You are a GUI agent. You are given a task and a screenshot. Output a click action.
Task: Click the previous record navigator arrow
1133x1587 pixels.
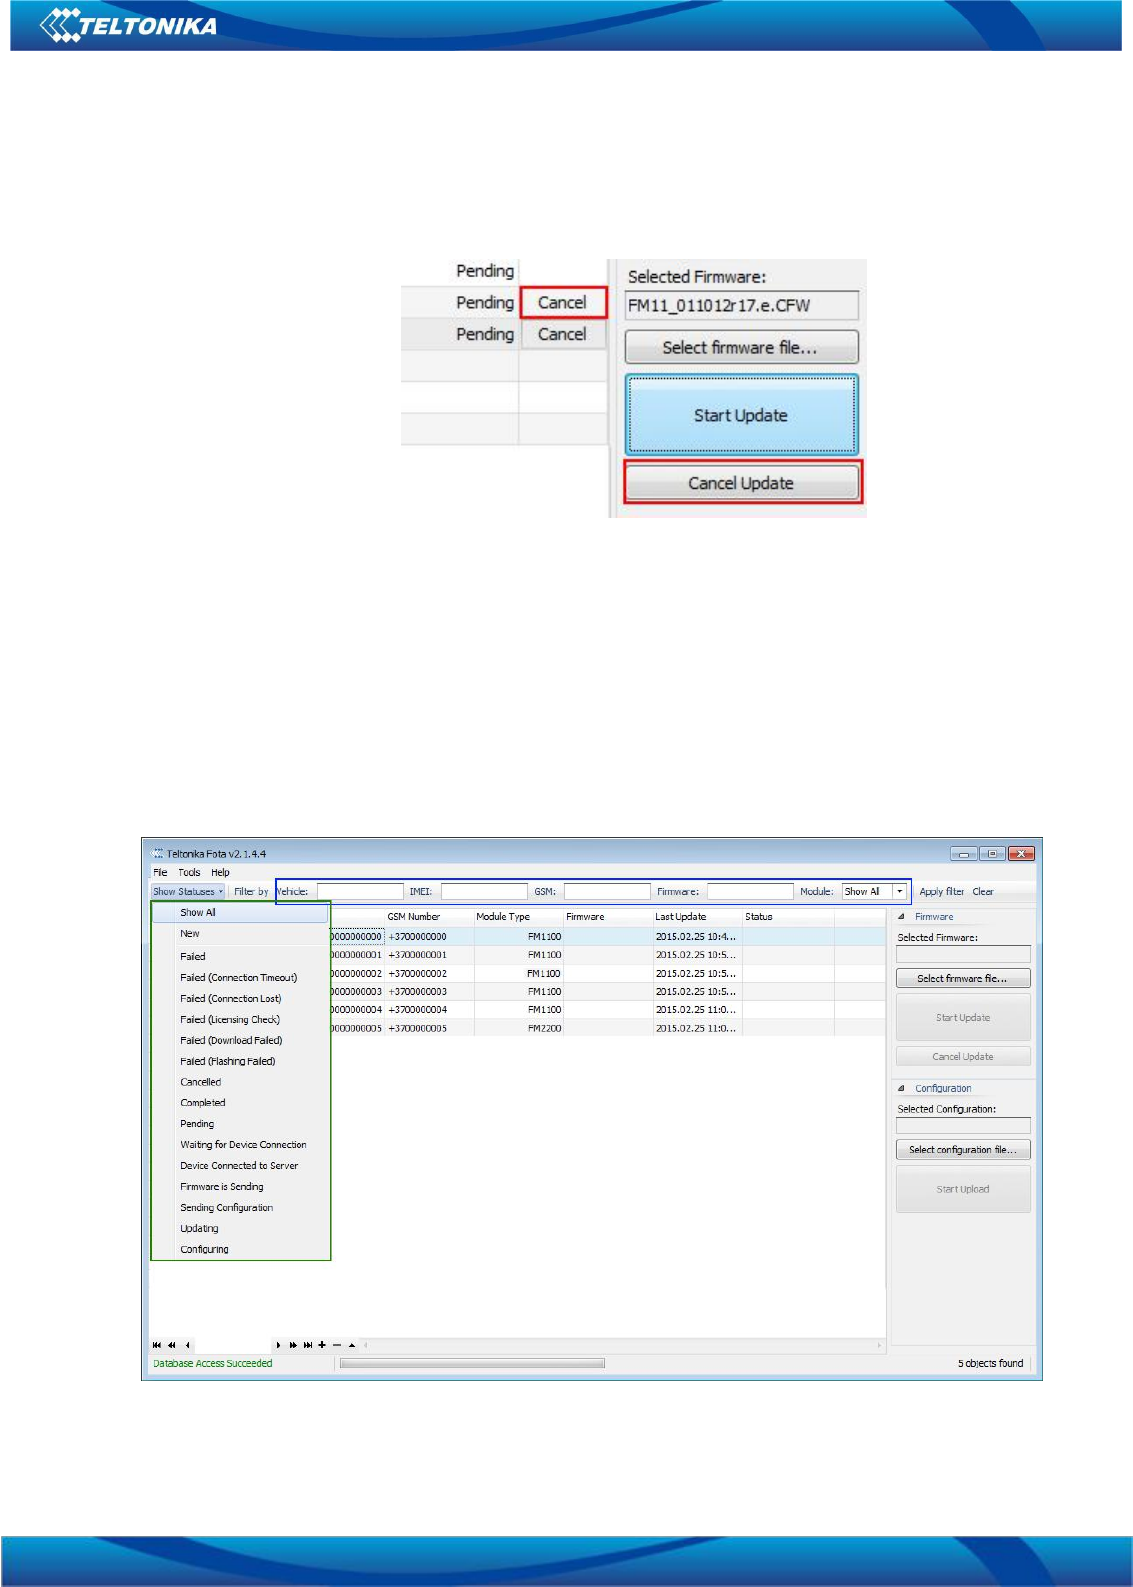187,1345
